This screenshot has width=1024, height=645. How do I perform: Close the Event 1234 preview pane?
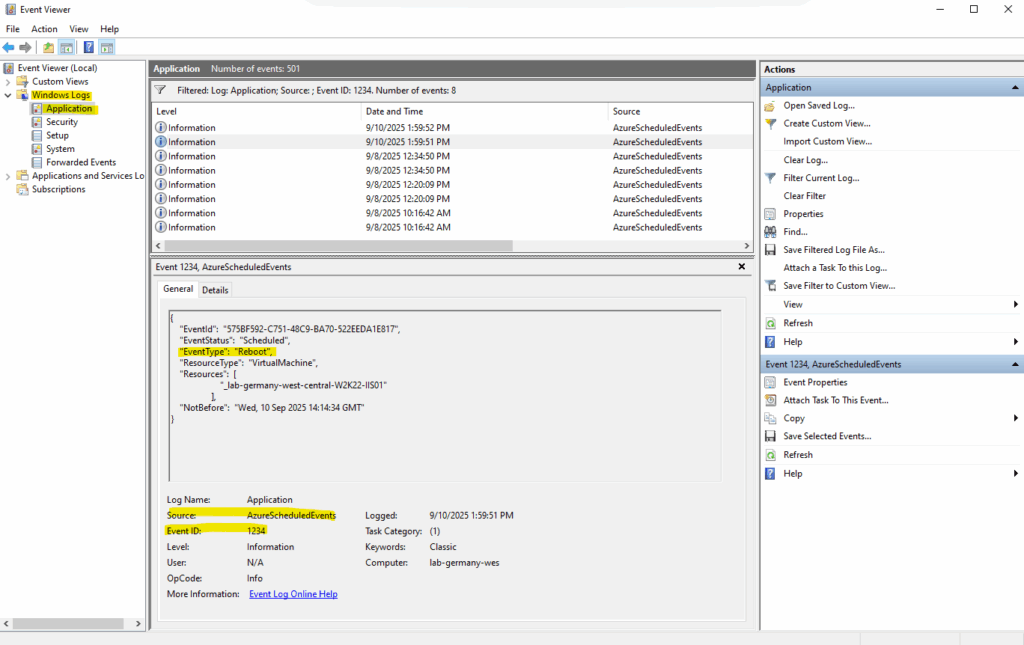pyautogui.click(x=742, y=267)
